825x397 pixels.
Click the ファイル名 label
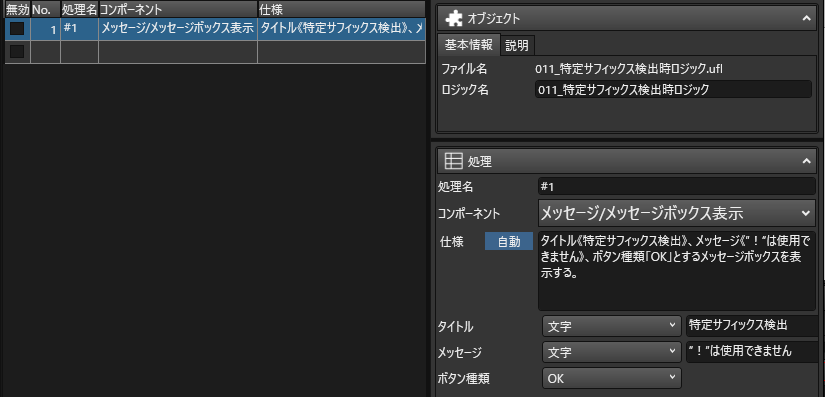tap(464, 69)
